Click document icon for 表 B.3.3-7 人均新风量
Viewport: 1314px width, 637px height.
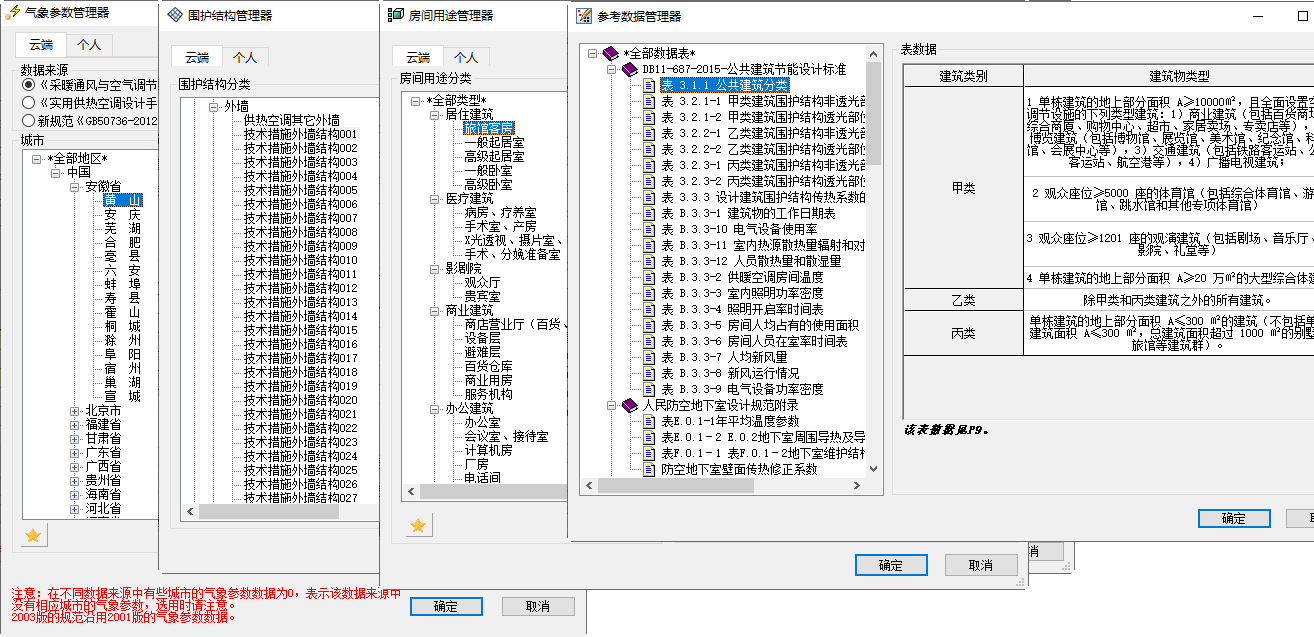point(649,358)
